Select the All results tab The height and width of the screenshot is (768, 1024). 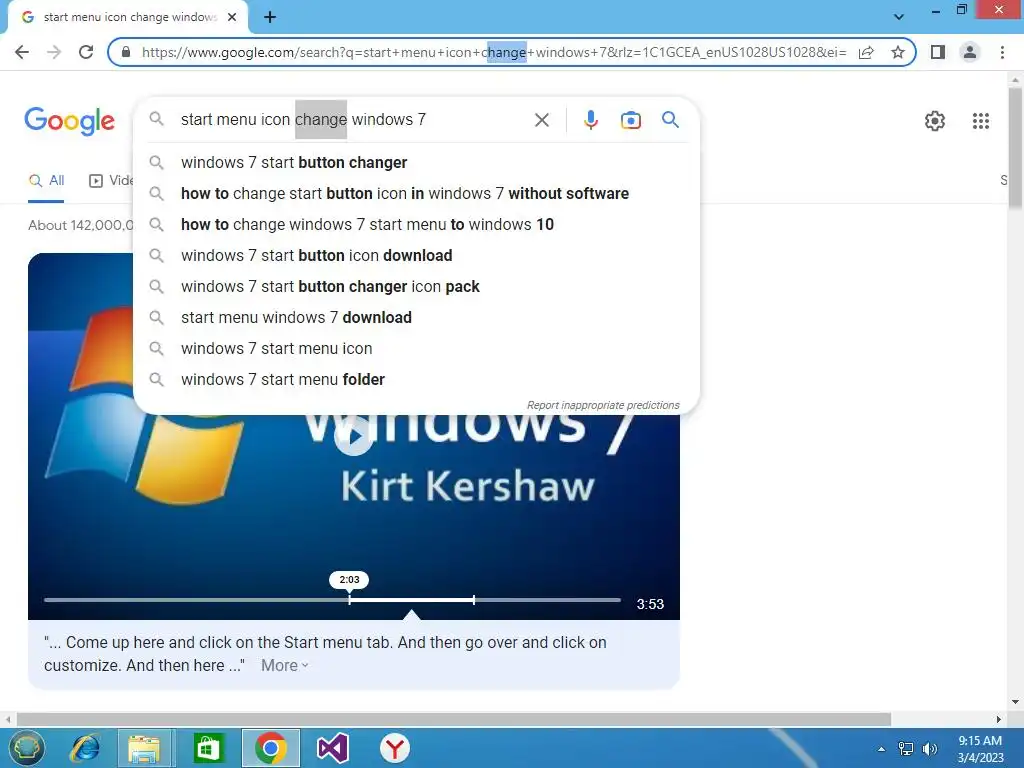click(46, 181)
